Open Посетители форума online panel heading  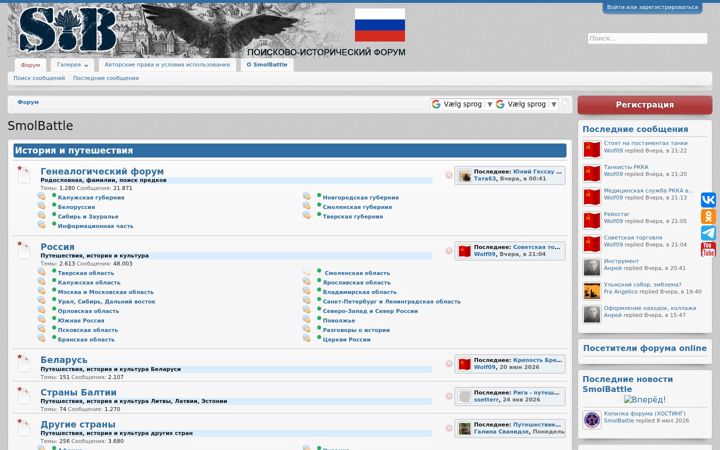[x=645, y=348]
